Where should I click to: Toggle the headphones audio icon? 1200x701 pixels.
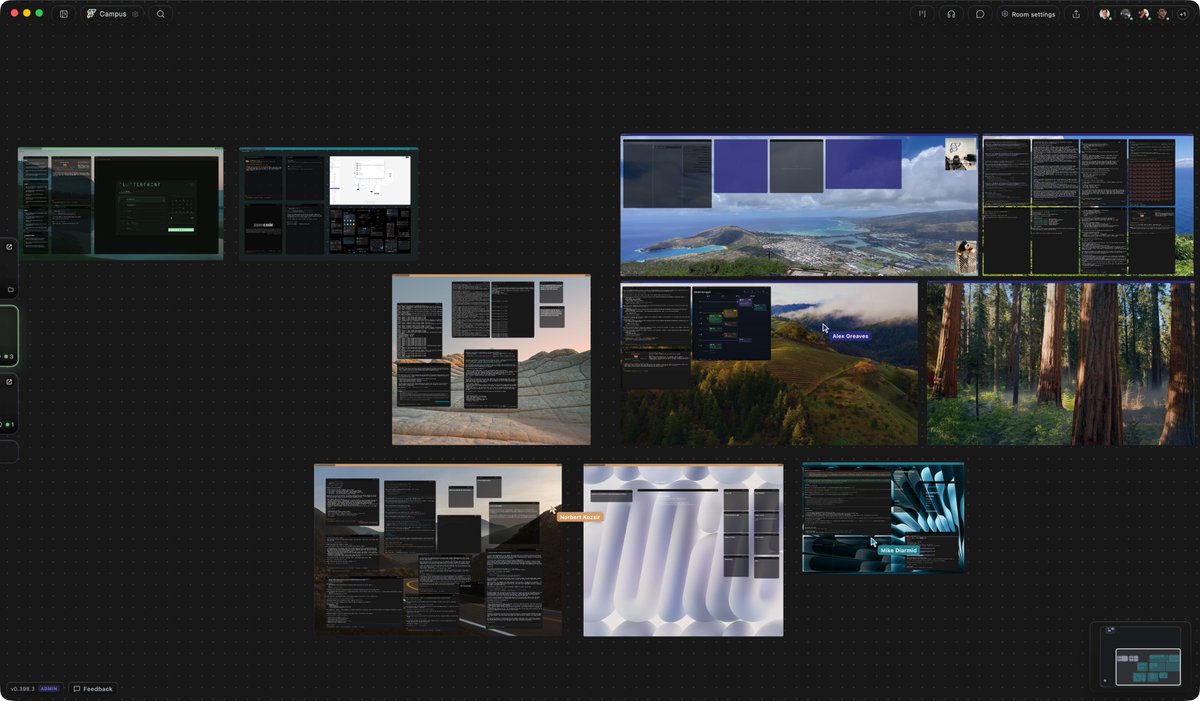coord(951,14)
